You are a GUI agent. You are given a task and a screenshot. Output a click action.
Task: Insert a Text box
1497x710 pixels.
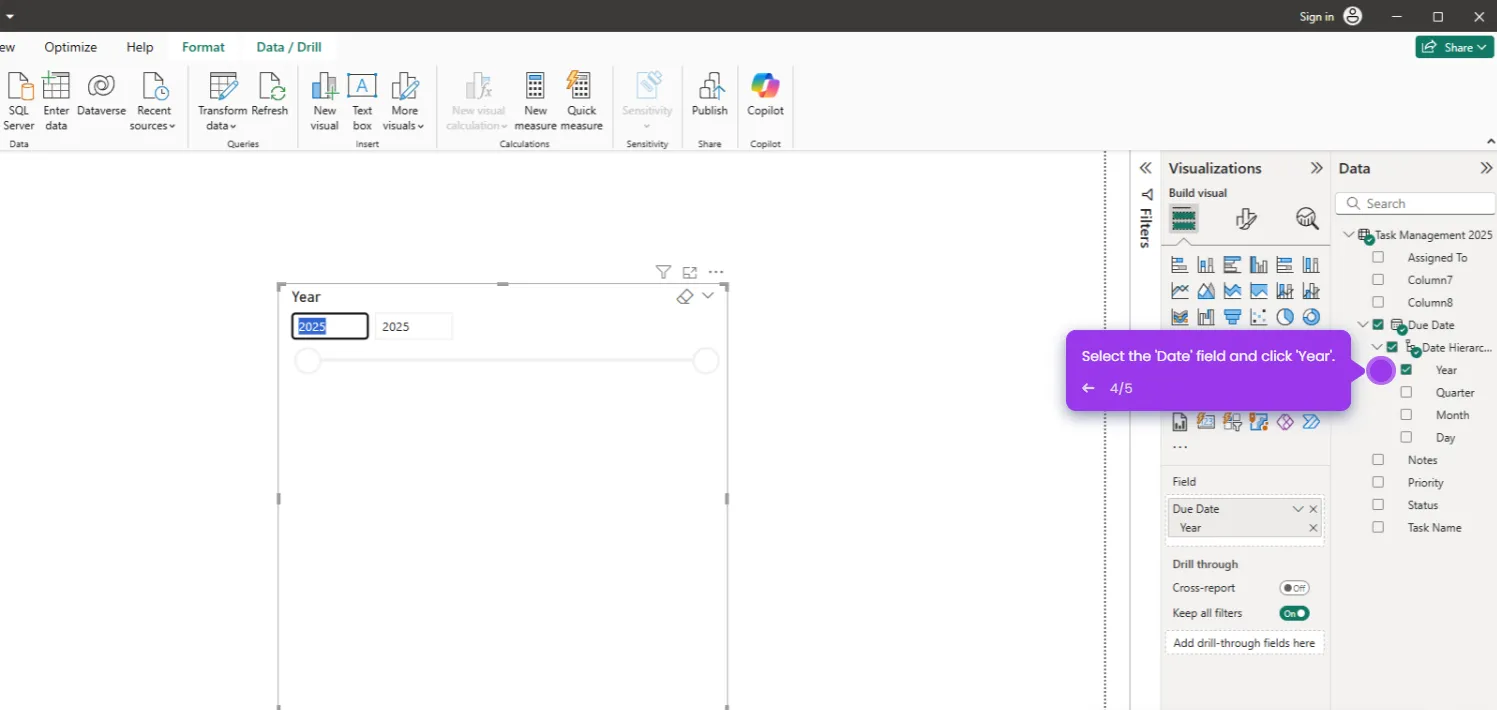click(362, 101)
